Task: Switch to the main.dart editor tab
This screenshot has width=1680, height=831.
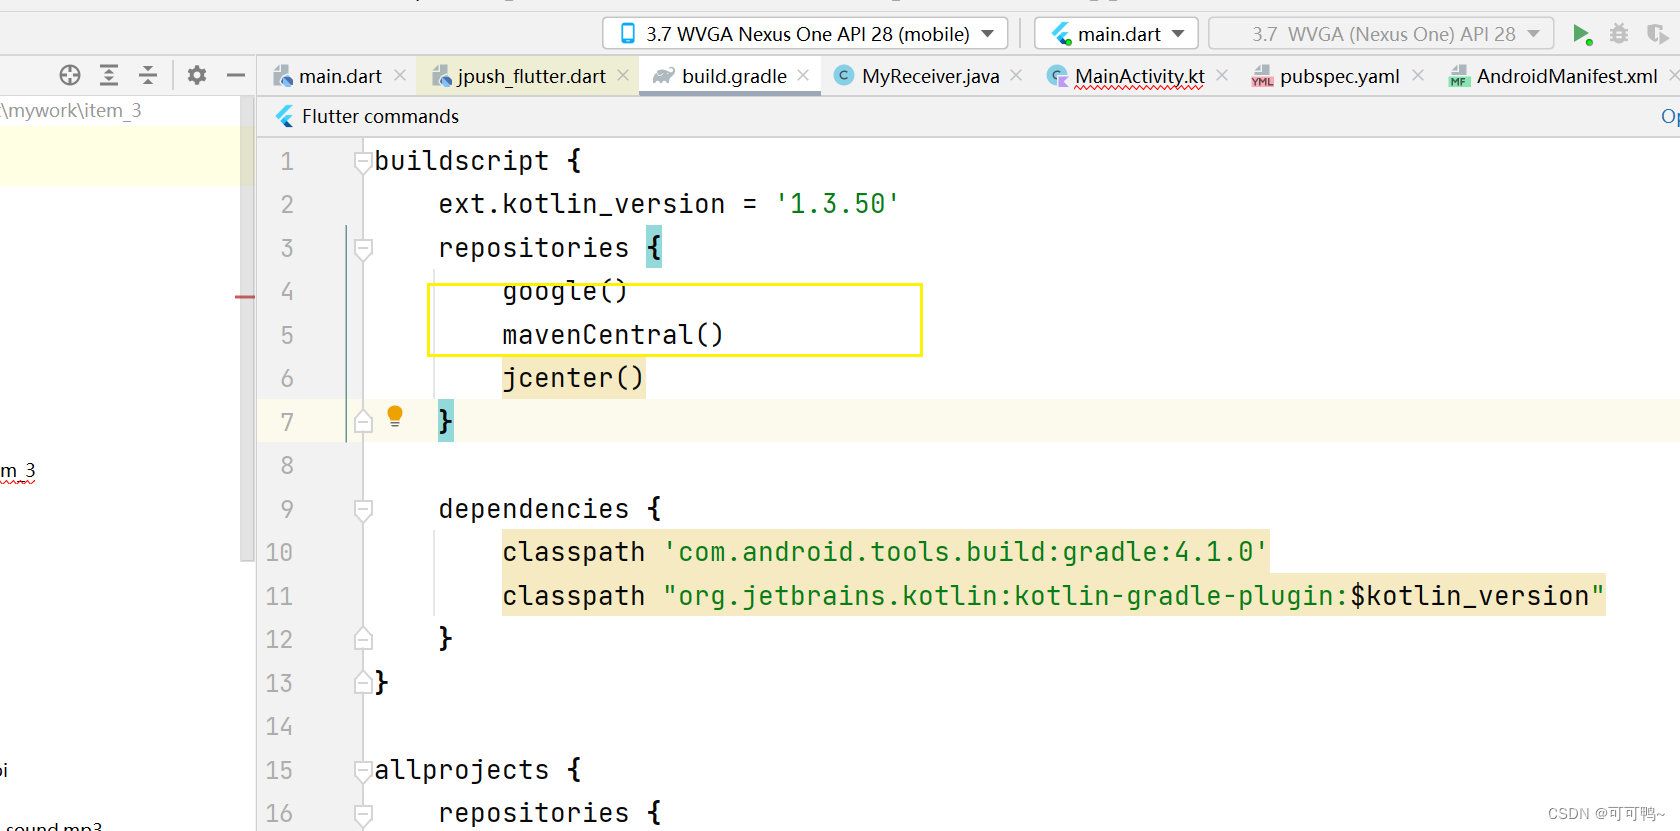Action: pos(339,76)
